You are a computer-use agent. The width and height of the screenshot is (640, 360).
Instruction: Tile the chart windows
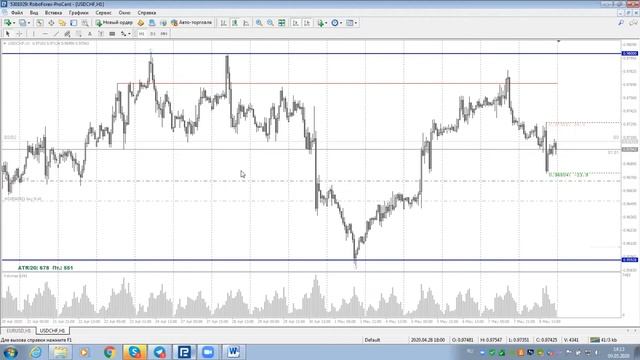pos(282,23)
